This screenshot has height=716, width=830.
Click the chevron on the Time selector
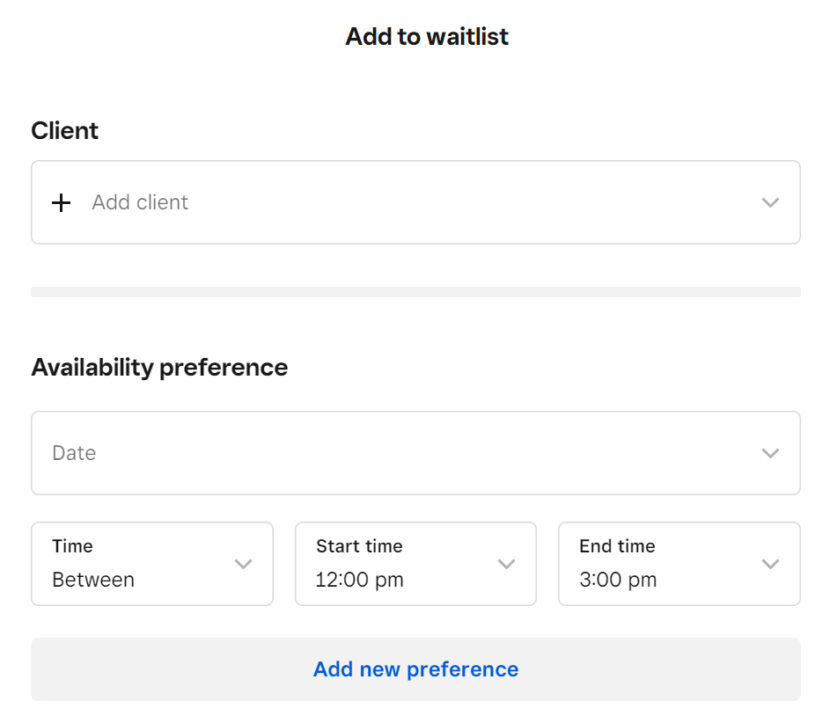pos(243,564)
